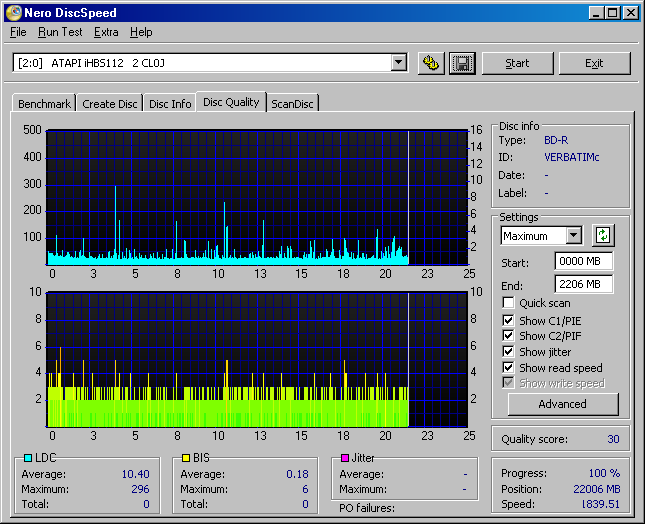The width and height of the screenshot is (645, 524).
Task: Open the Advanced settings button
Action: 563,404
